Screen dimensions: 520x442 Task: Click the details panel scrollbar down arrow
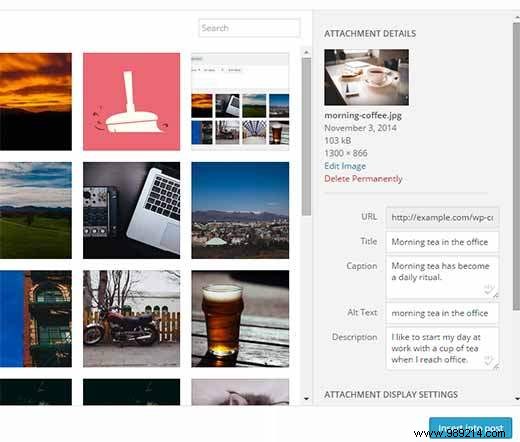click(x=516, y=398)
